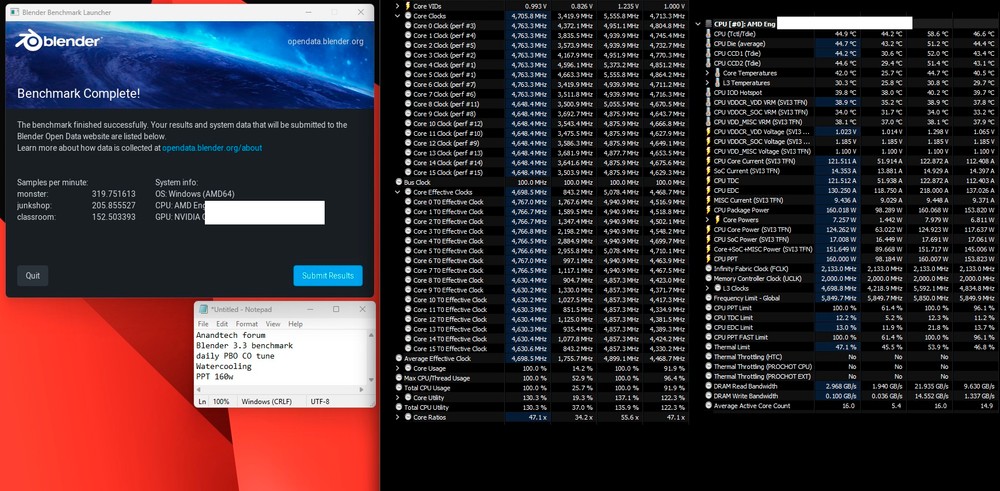Click the Blender logo in the launcher header

[x=58, y=41]
